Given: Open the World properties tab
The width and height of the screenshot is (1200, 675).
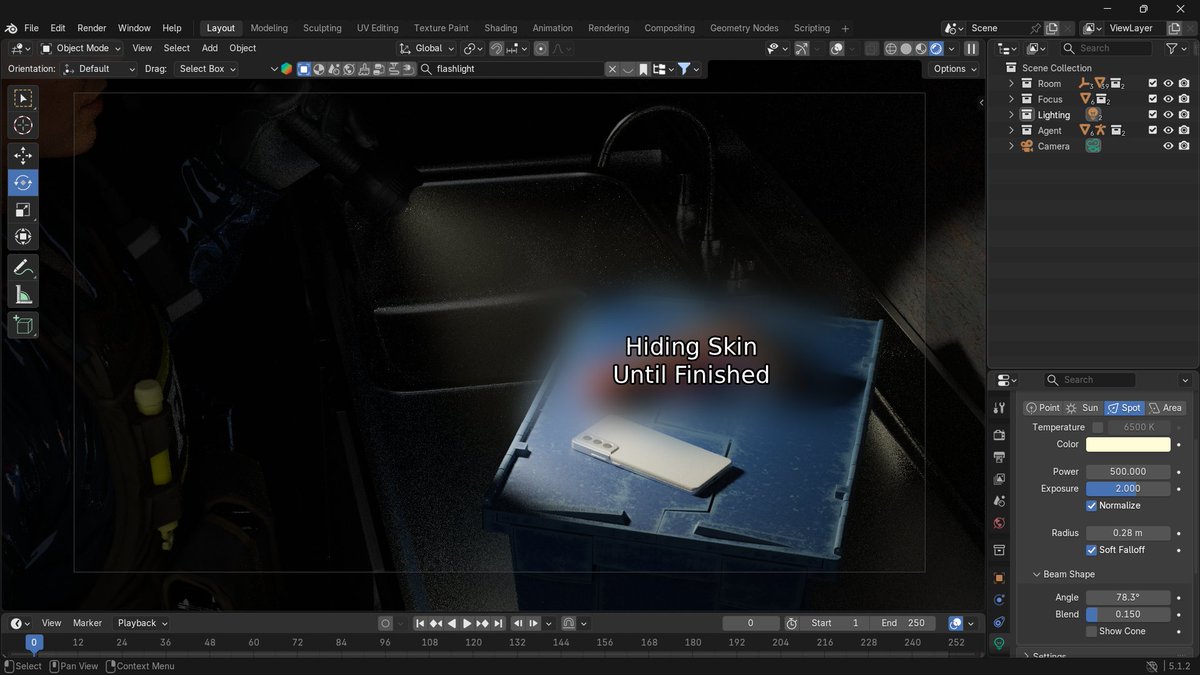Looking at the screenshot, I should click(x=999, y=523).
